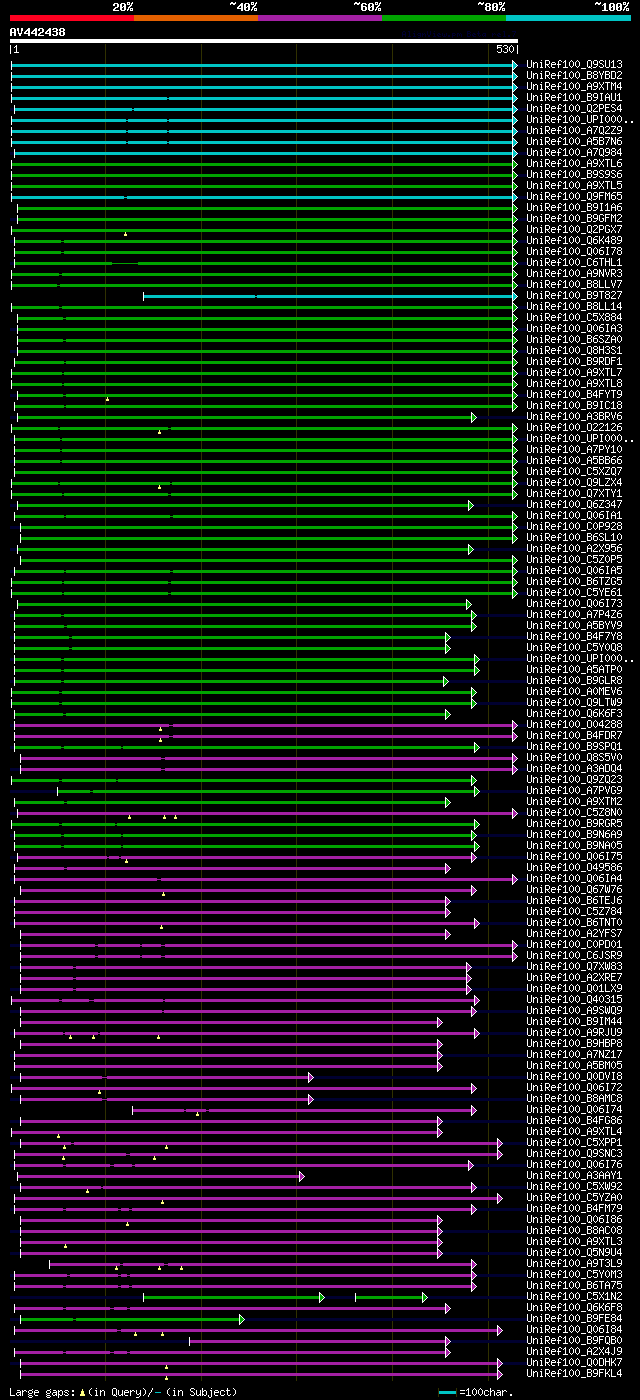Click the =100char. scale legend
This screenshot has height=1400, width=640.
tap(477, 1392)
